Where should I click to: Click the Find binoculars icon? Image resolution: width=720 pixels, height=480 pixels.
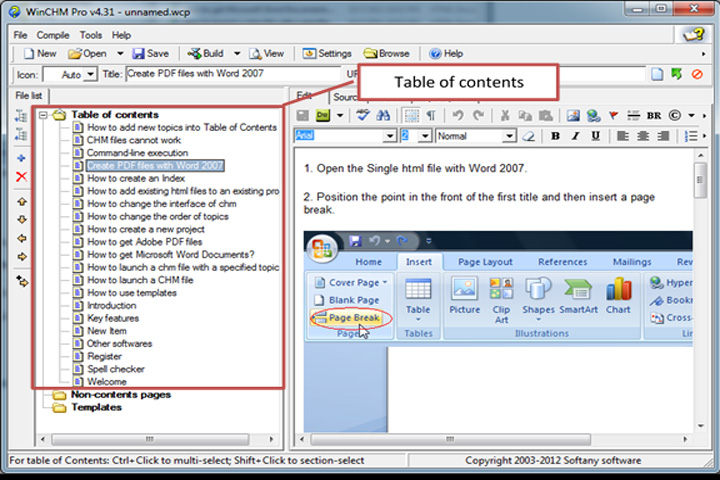(x=383, y=116)
